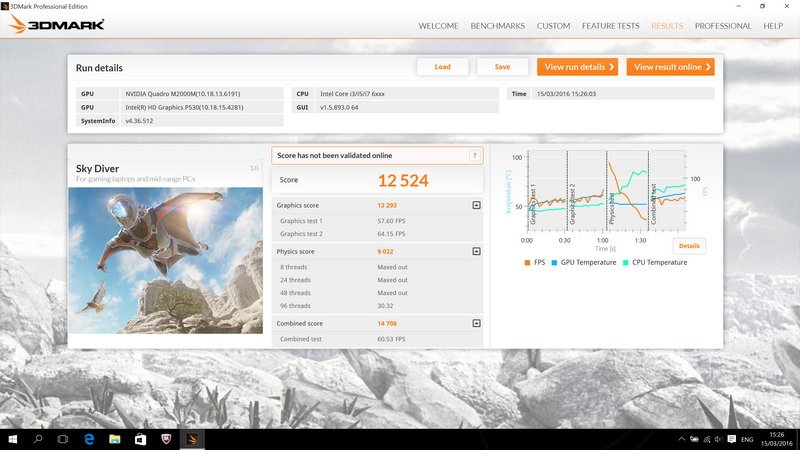800x450 pixels.
Task: Launch the Windows Store taskbar icon
Action: tap(140, 439)
